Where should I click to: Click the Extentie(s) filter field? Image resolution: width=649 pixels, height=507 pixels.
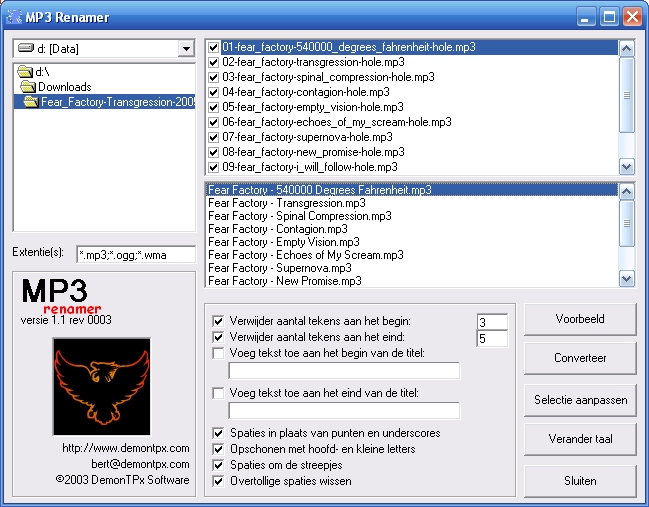coord(136,255)
